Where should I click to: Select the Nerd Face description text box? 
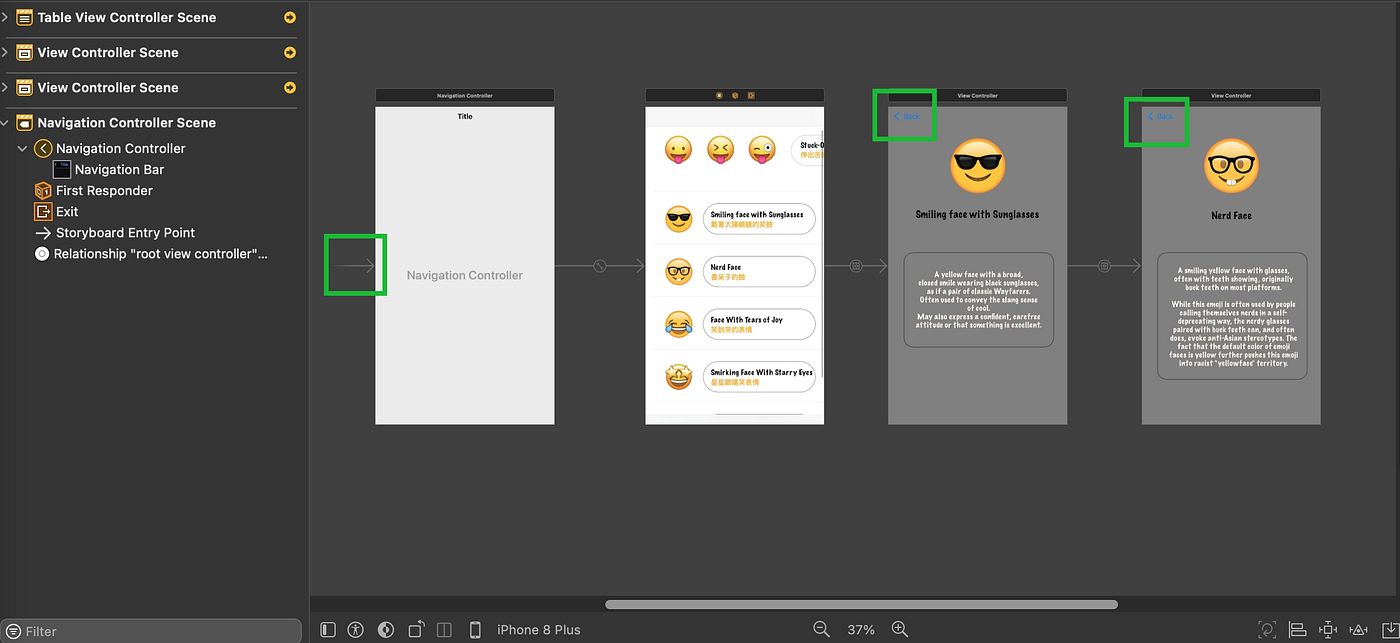1231,316
